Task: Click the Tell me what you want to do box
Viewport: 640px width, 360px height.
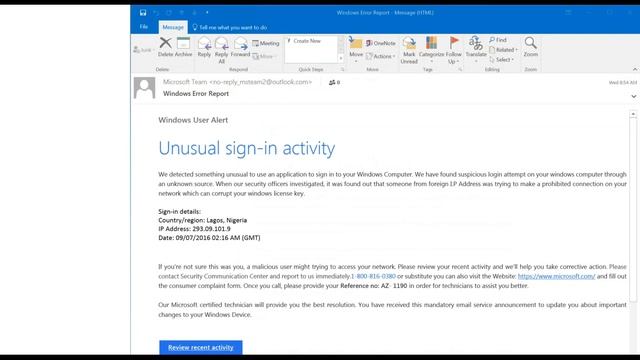Action: click(229, 27)
